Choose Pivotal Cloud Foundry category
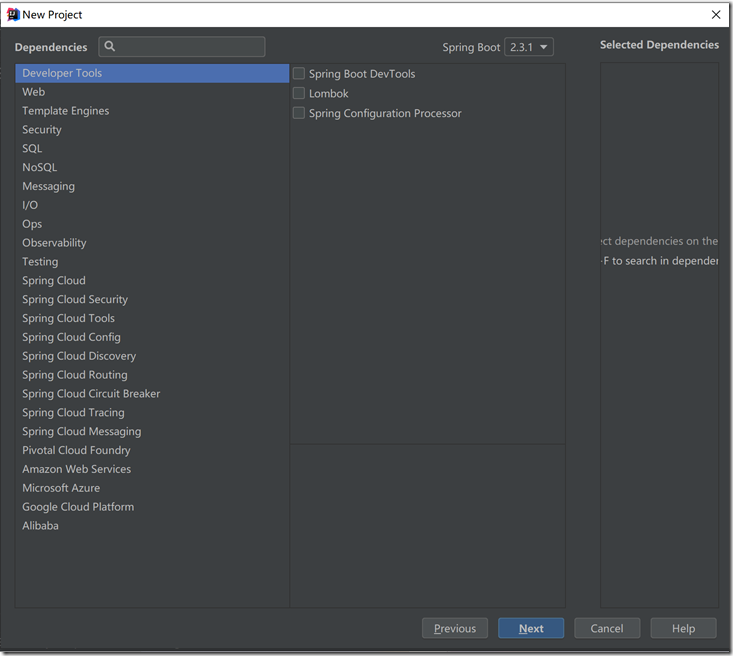This screenshot has width=733, height=656. point(152,450)
